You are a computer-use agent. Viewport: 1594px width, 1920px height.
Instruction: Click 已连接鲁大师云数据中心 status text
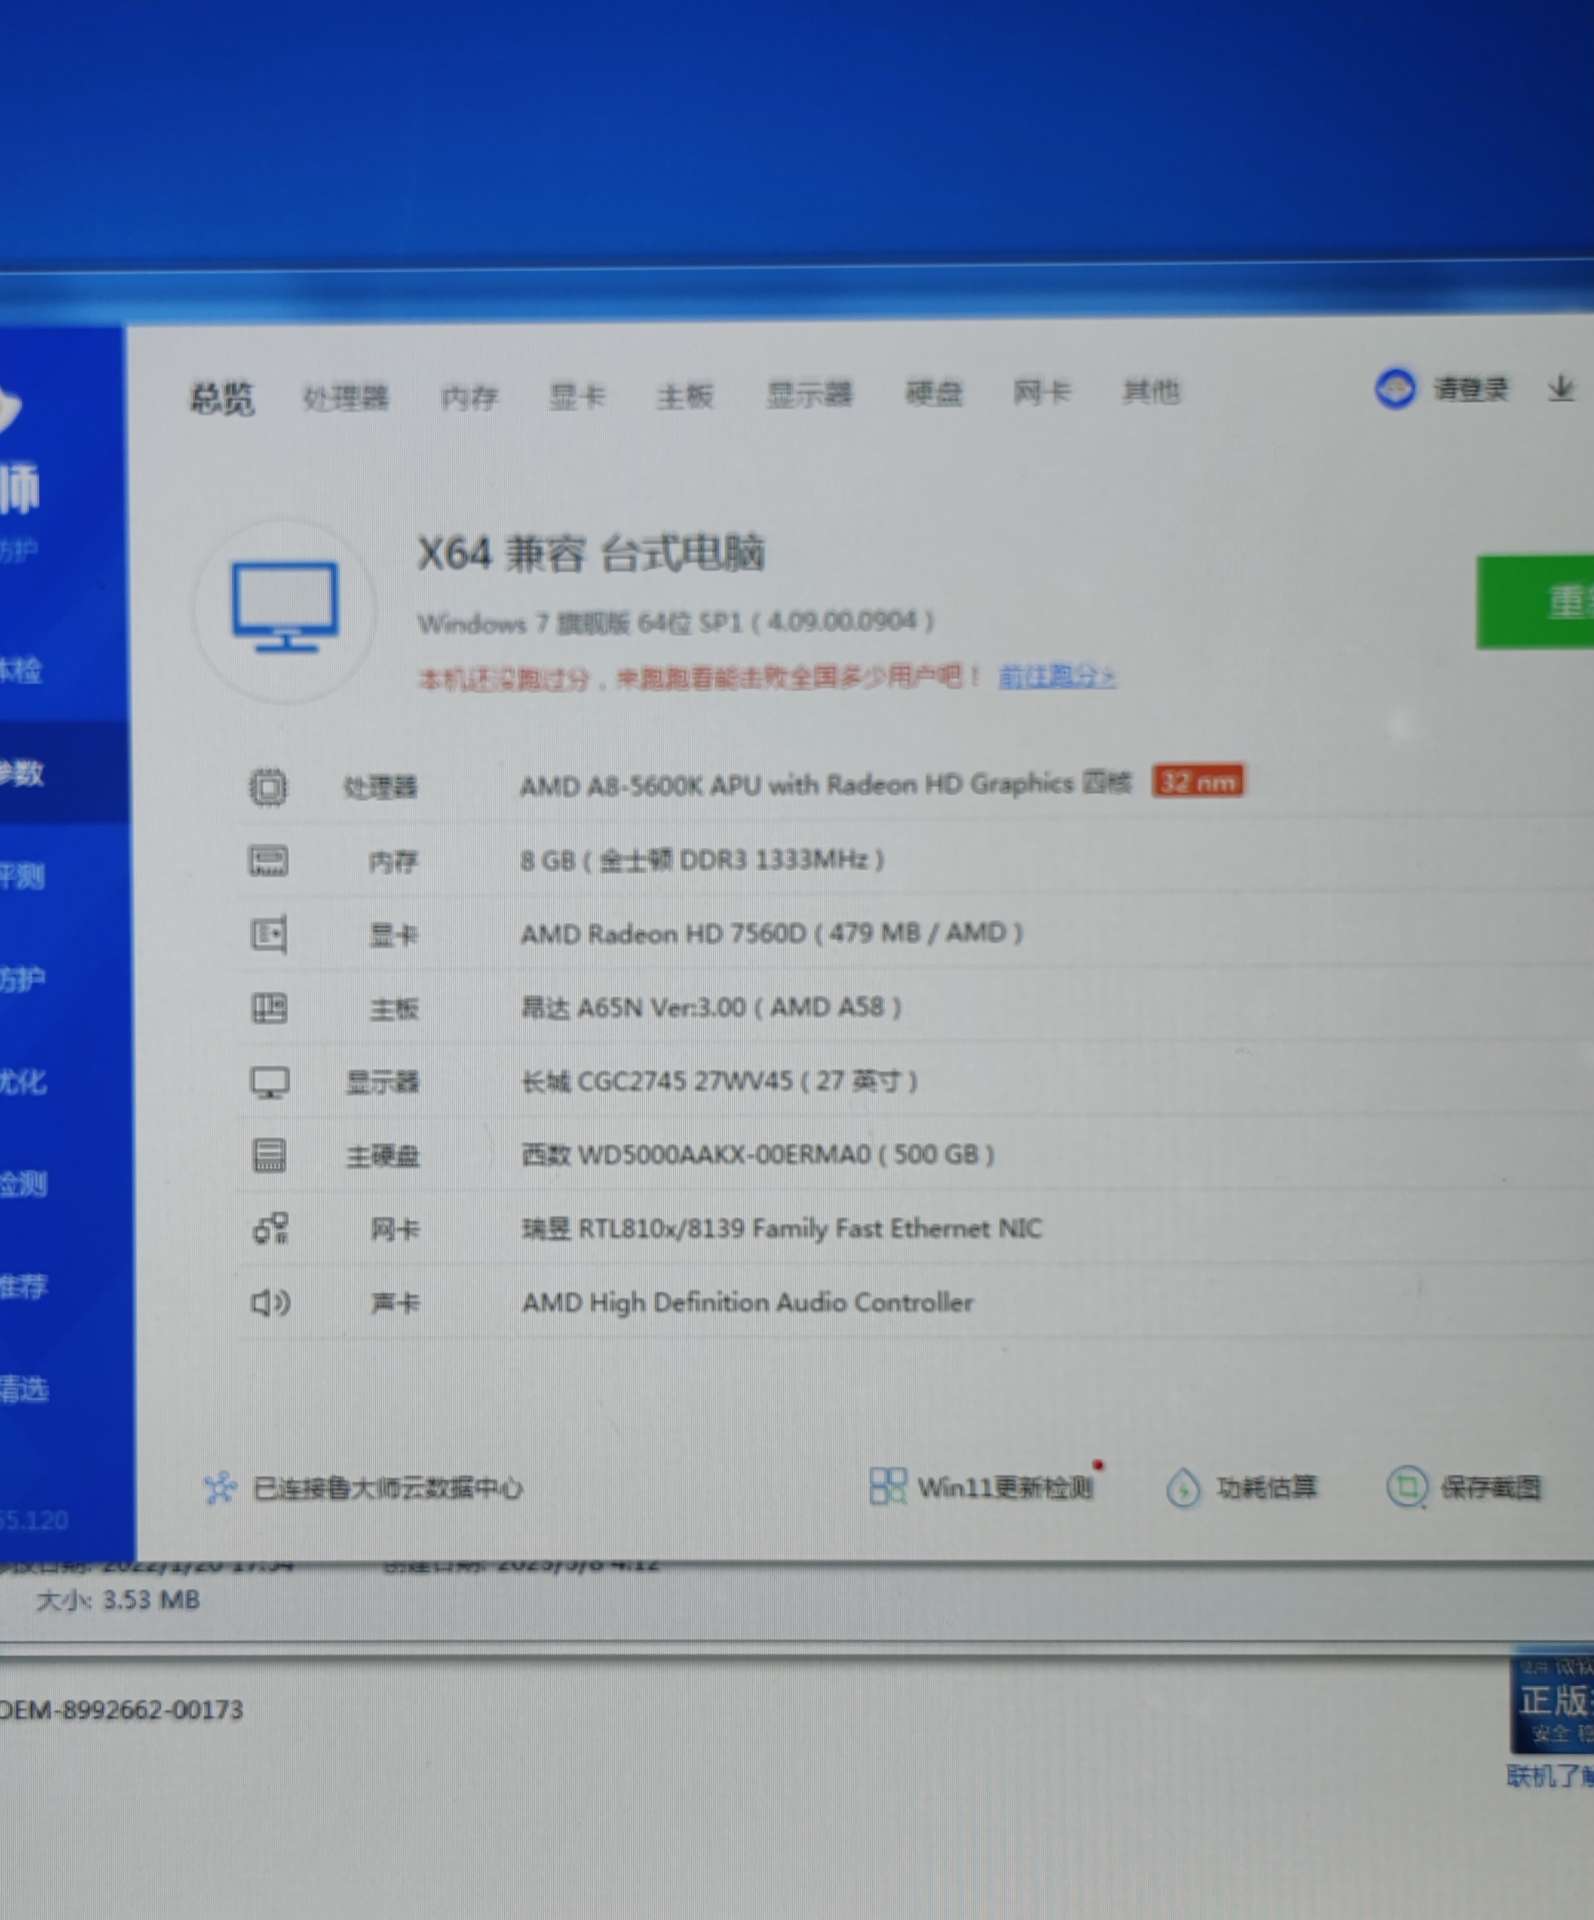(387, 1489)
